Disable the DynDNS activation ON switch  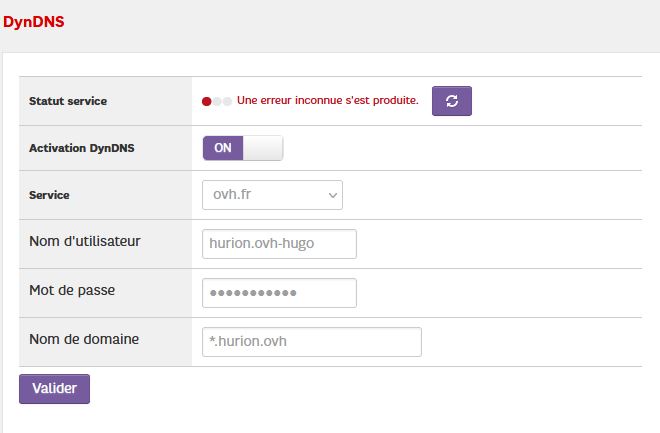click(x=243, y=148)
